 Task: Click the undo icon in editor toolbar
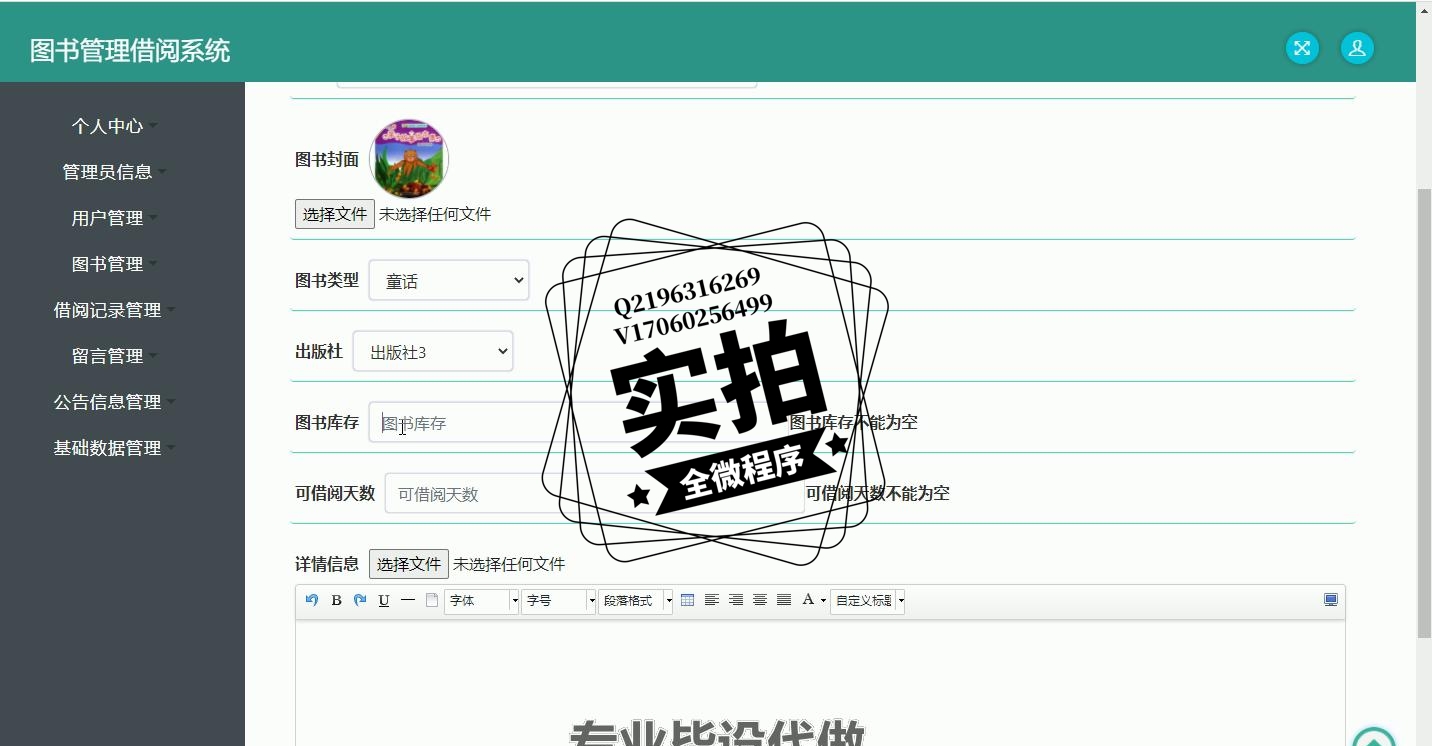point(312,600)
